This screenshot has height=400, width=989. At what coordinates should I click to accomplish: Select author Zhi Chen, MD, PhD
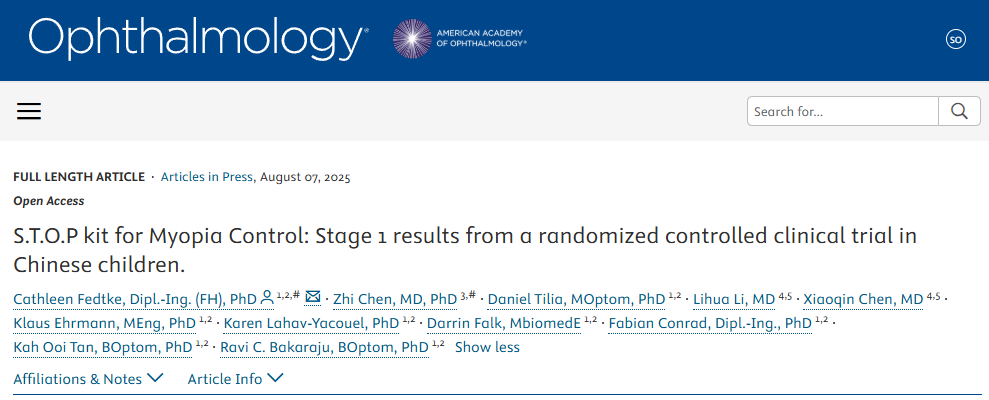point(394,299)
